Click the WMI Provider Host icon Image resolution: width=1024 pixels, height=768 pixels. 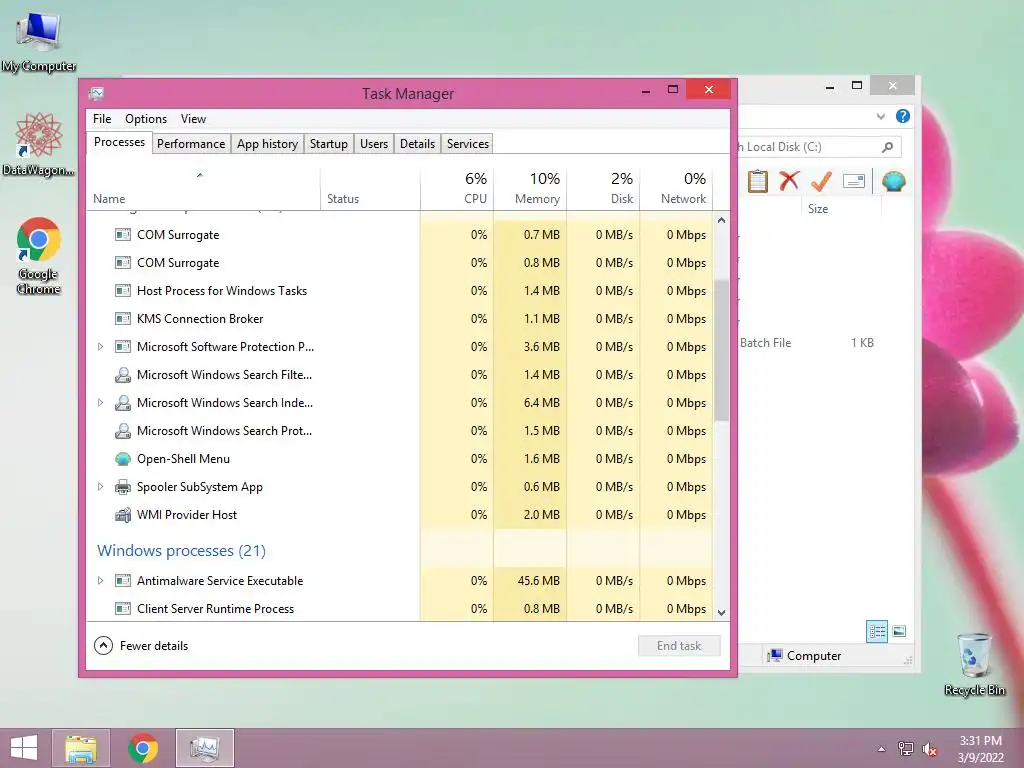point(123,515)
